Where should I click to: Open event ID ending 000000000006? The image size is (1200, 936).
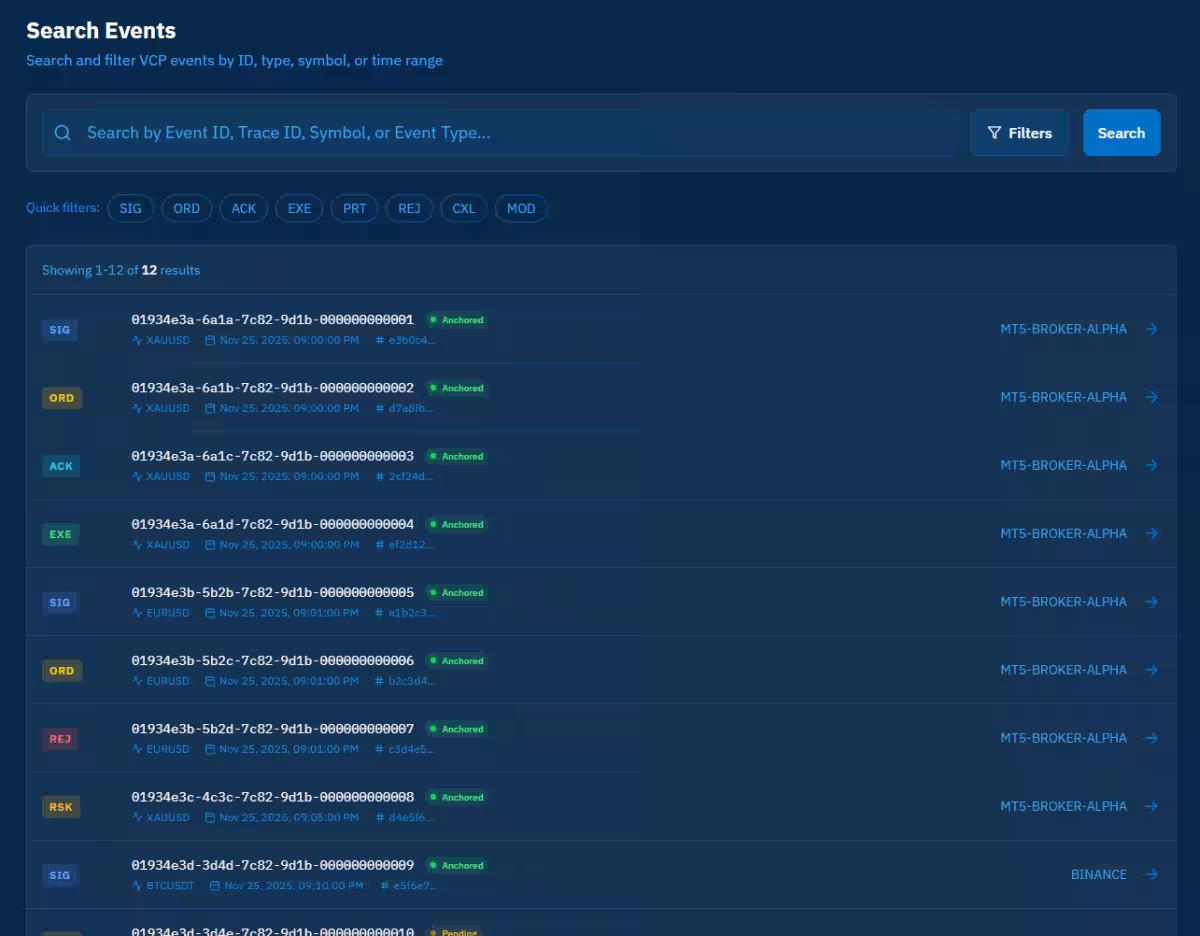(272, 661)
